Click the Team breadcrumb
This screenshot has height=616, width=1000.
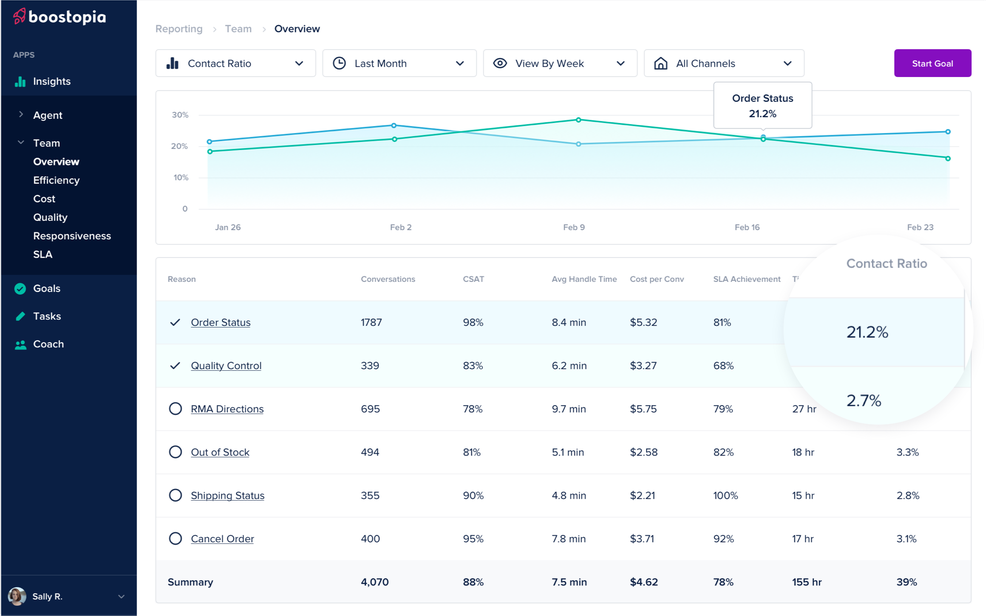238,29
